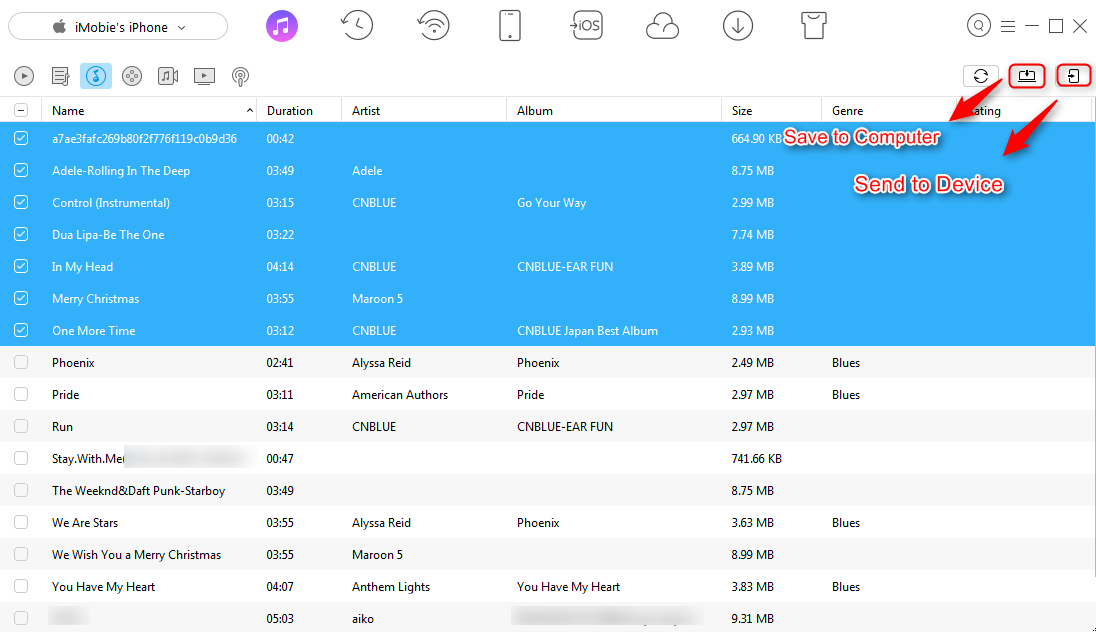1096x632 pixels.
Task: Sort by the Album column header
Action: click(614, 110)
